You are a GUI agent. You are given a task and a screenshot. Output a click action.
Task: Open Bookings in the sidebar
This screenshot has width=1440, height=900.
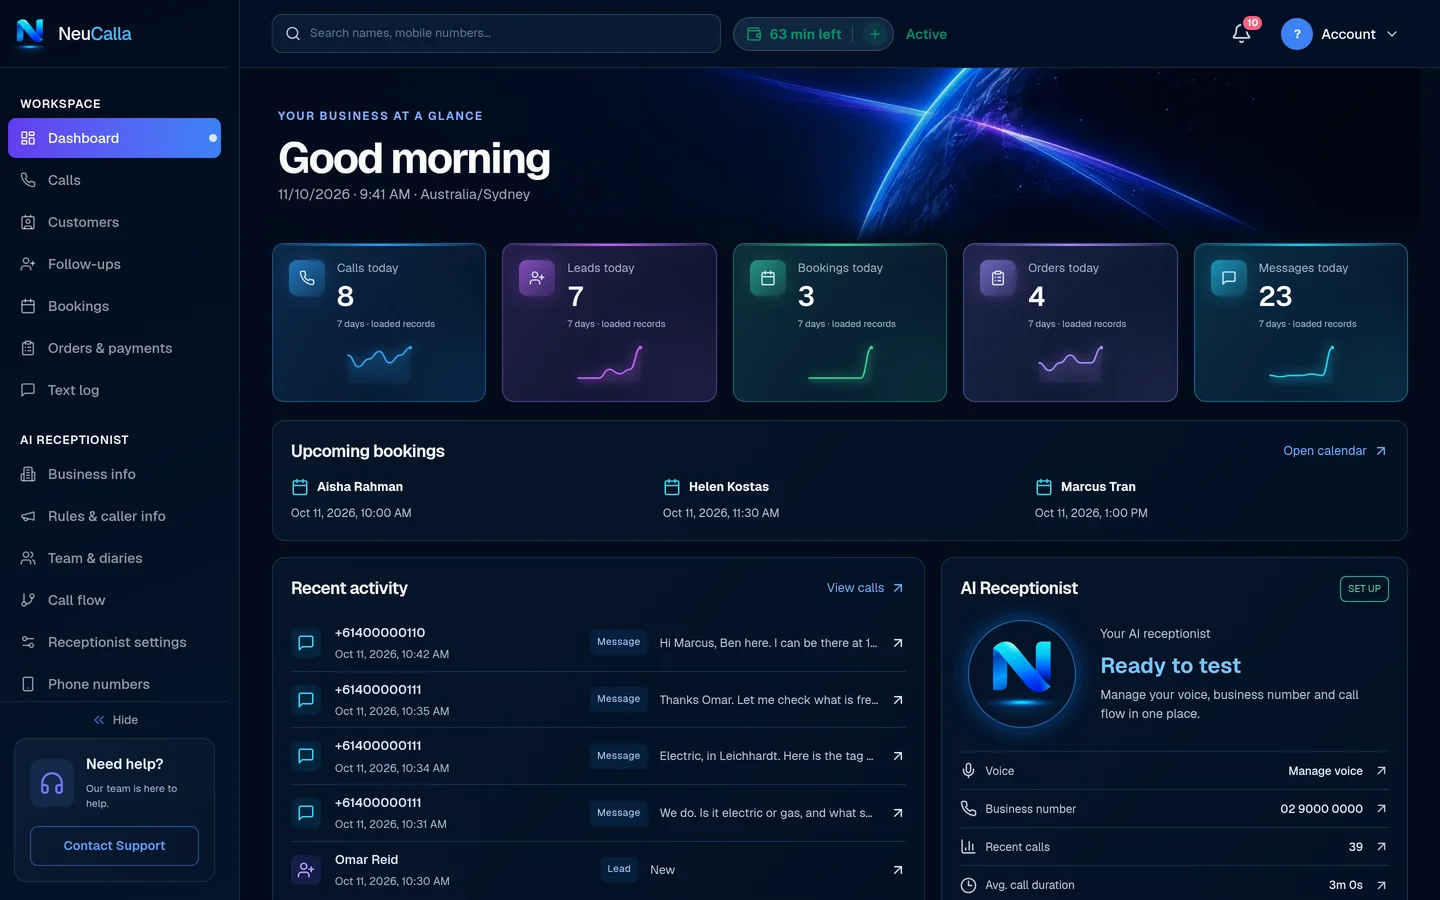point(114,306)
